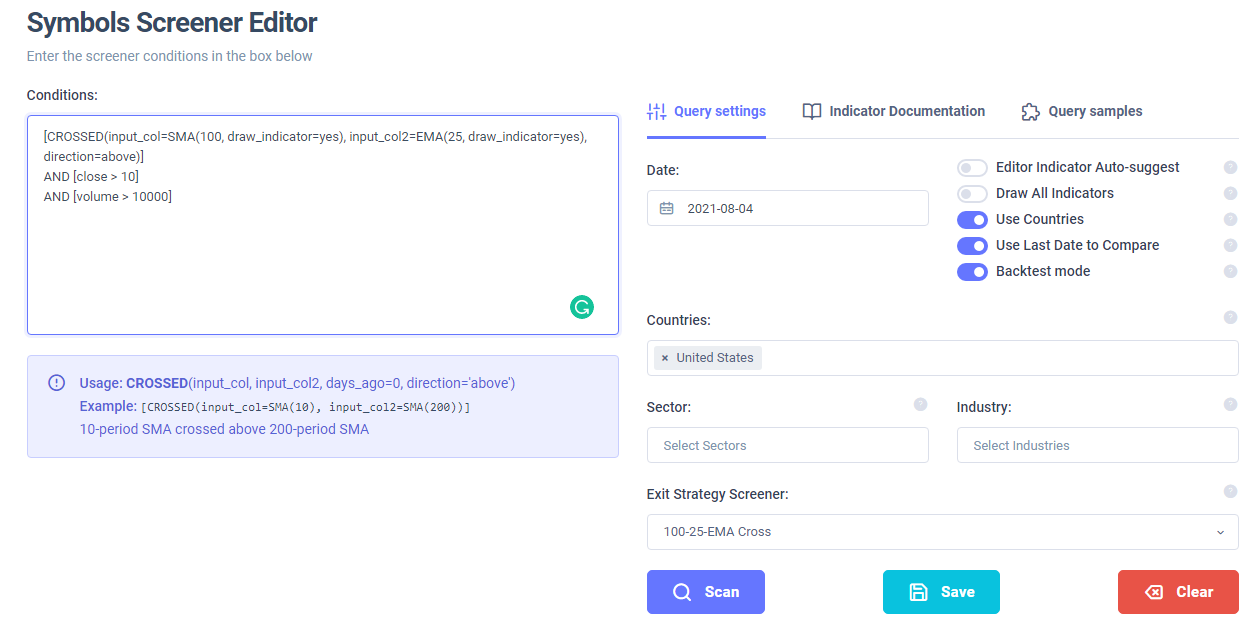Open help icon for Draw All Indicators
Image resolution: width=1257 pixels, height=640 pixels.
(x=1231, y=193)
